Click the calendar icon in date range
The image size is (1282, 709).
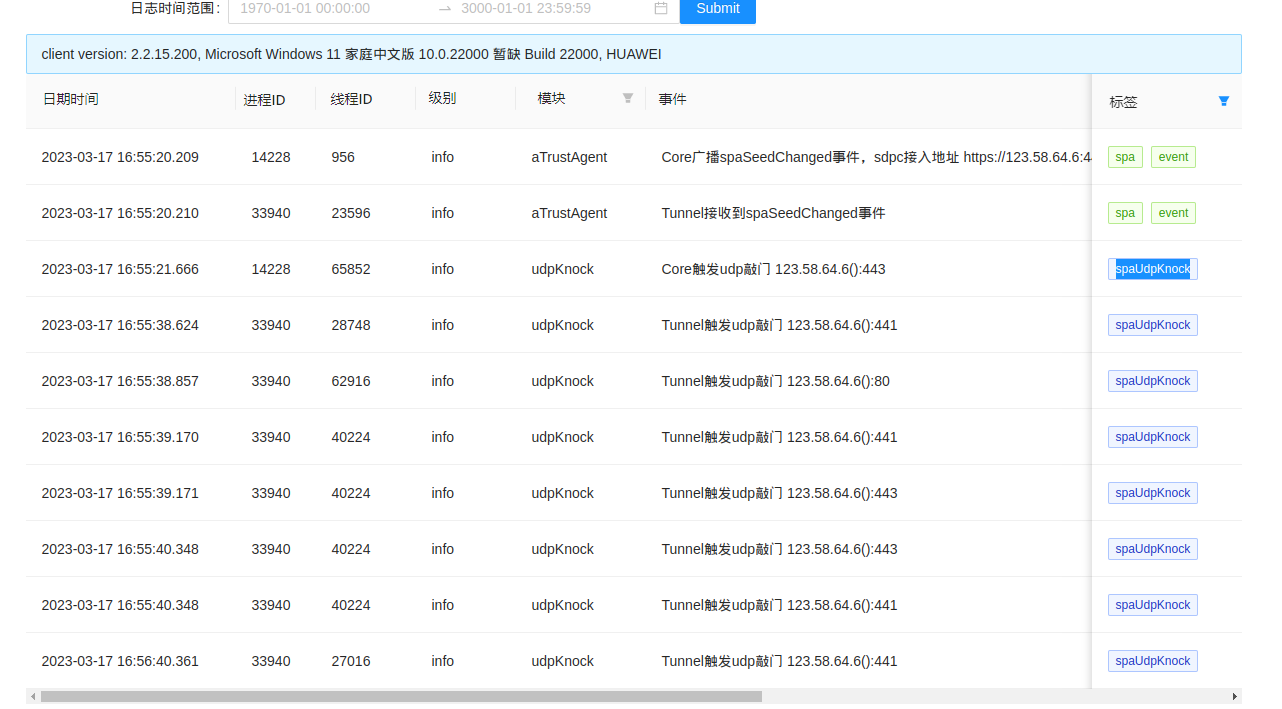660,8
